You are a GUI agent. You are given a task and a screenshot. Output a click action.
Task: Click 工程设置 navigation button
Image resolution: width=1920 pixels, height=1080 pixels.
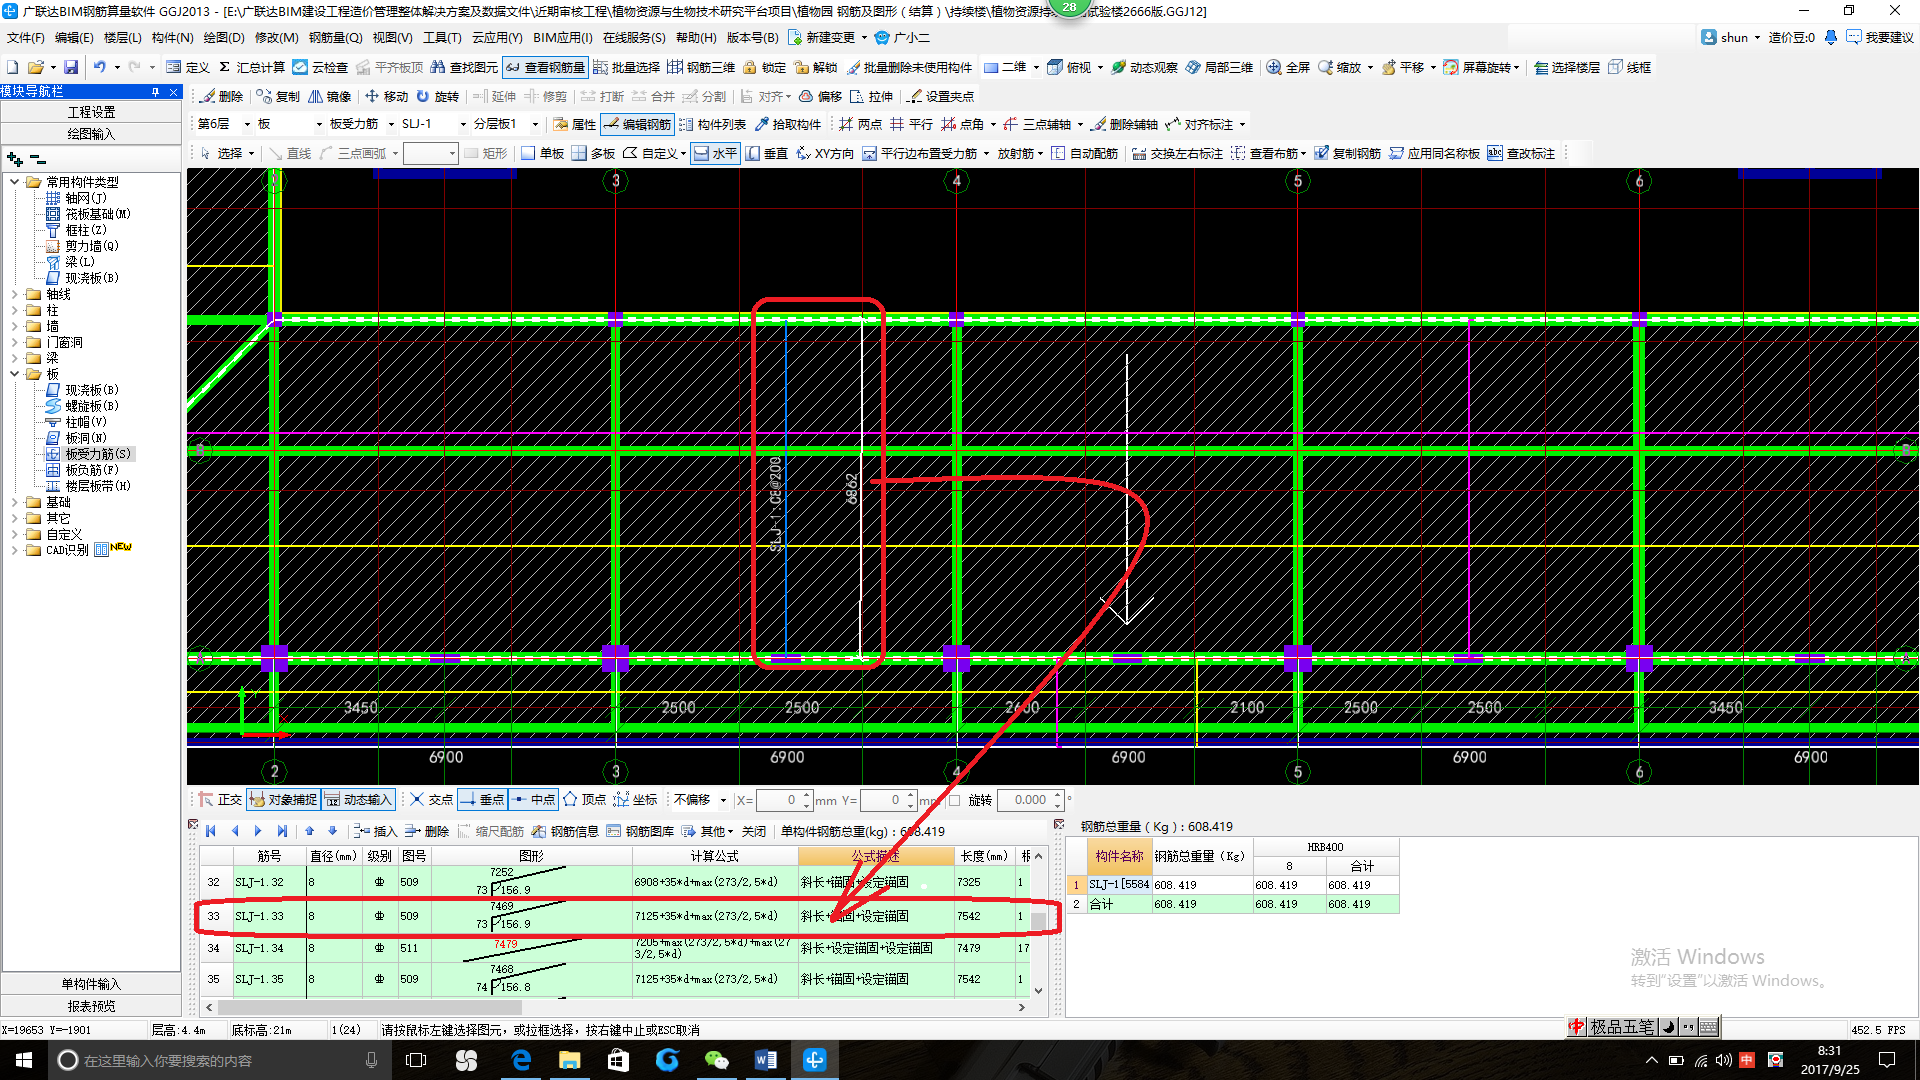click(x=91, y=112)
